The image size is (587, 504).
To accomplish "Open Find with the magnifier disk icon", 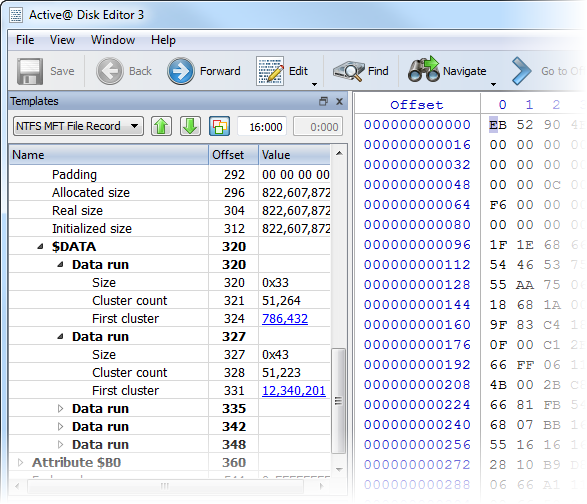I will click(x=348, y=71).
